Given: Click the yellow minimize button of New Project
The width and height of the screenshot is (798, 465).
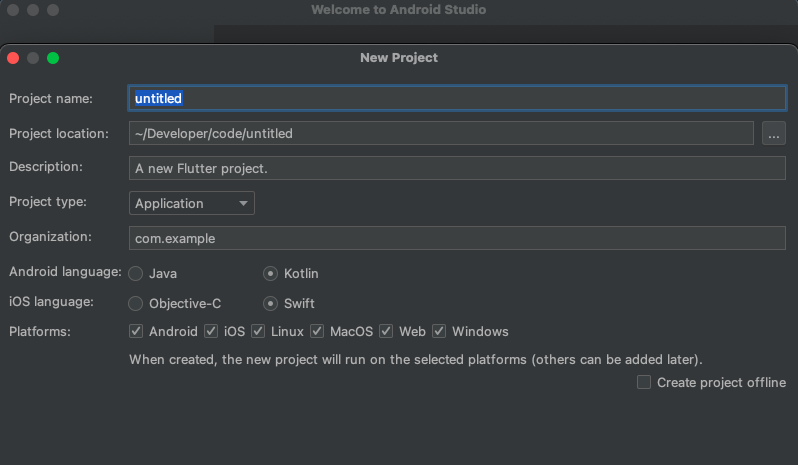Looking at the screenshot, I should tap(33, 58).
